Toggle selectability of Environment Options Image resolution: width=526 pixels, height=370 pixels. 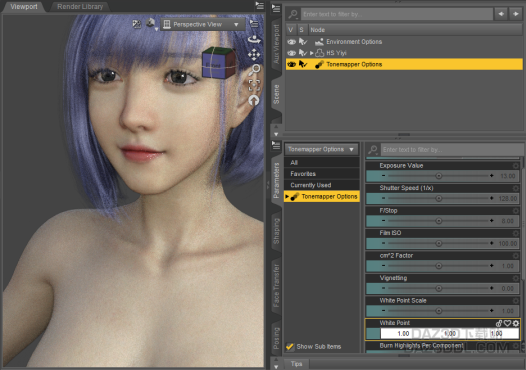click(x=303, y=42)
